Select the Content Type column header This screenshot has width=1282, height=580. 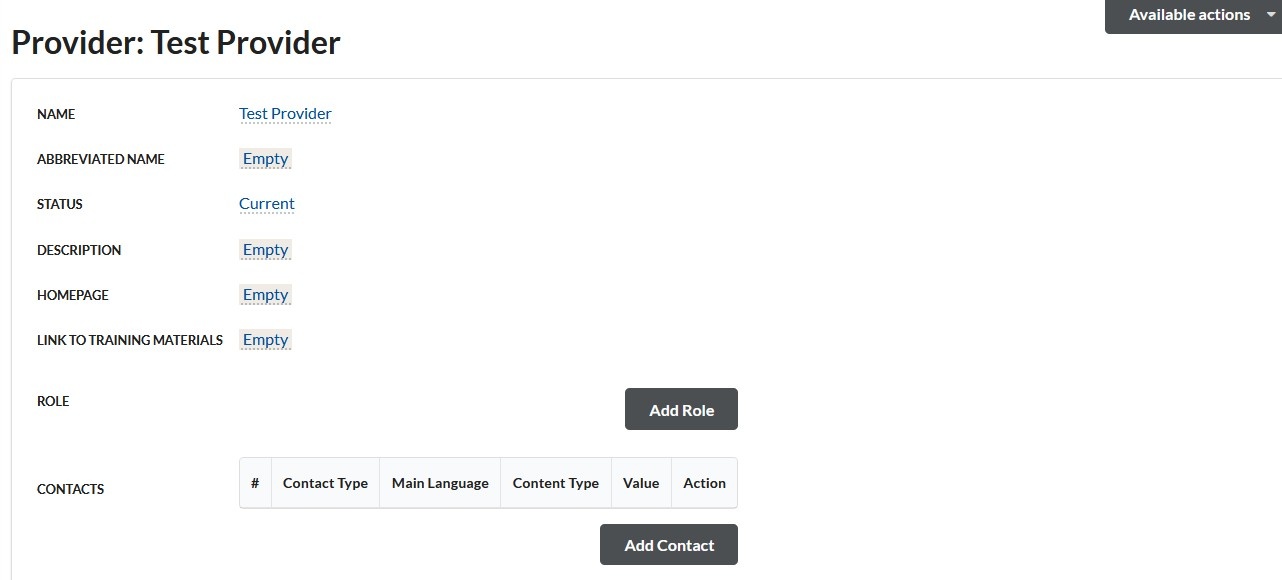(555, 483)
